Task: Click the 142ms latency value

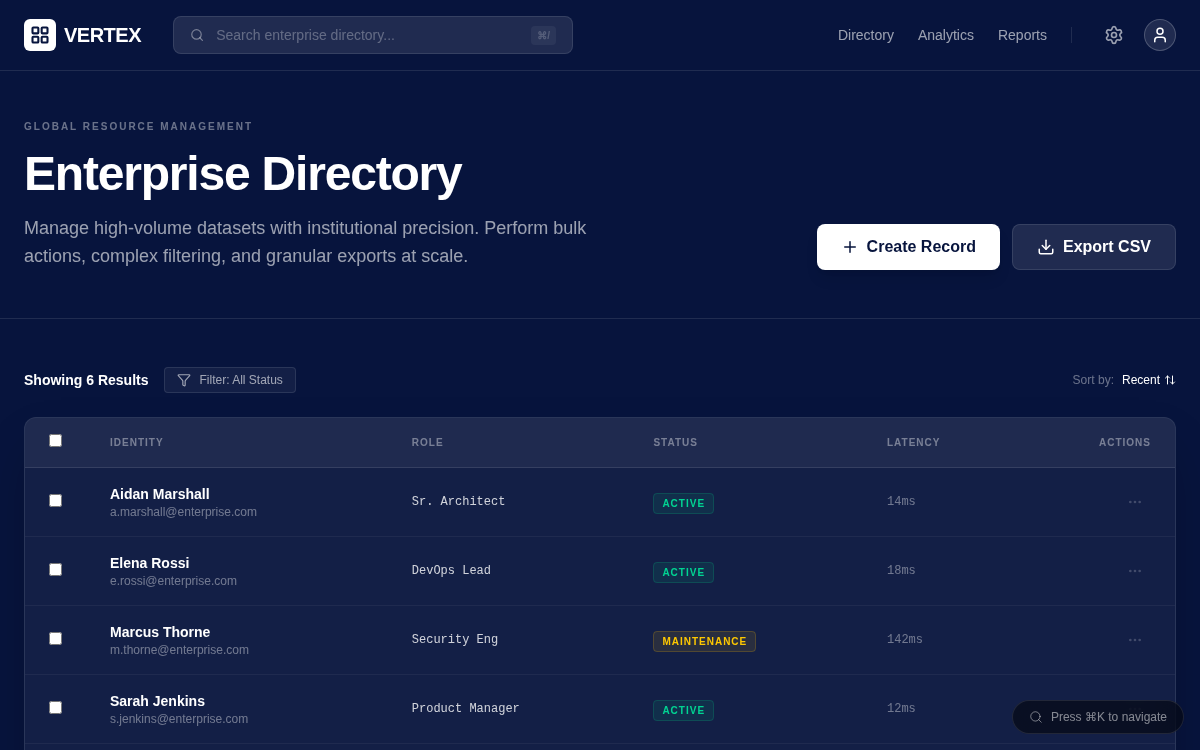Action: [905, 640]
